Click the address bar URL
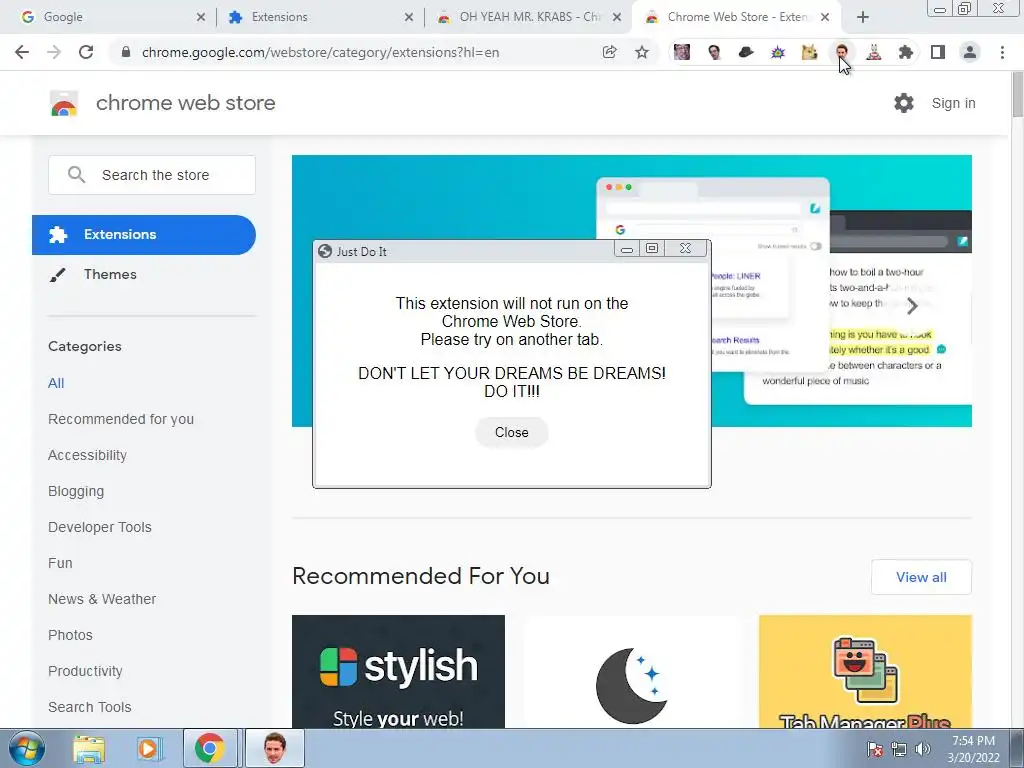 [320, 52]
